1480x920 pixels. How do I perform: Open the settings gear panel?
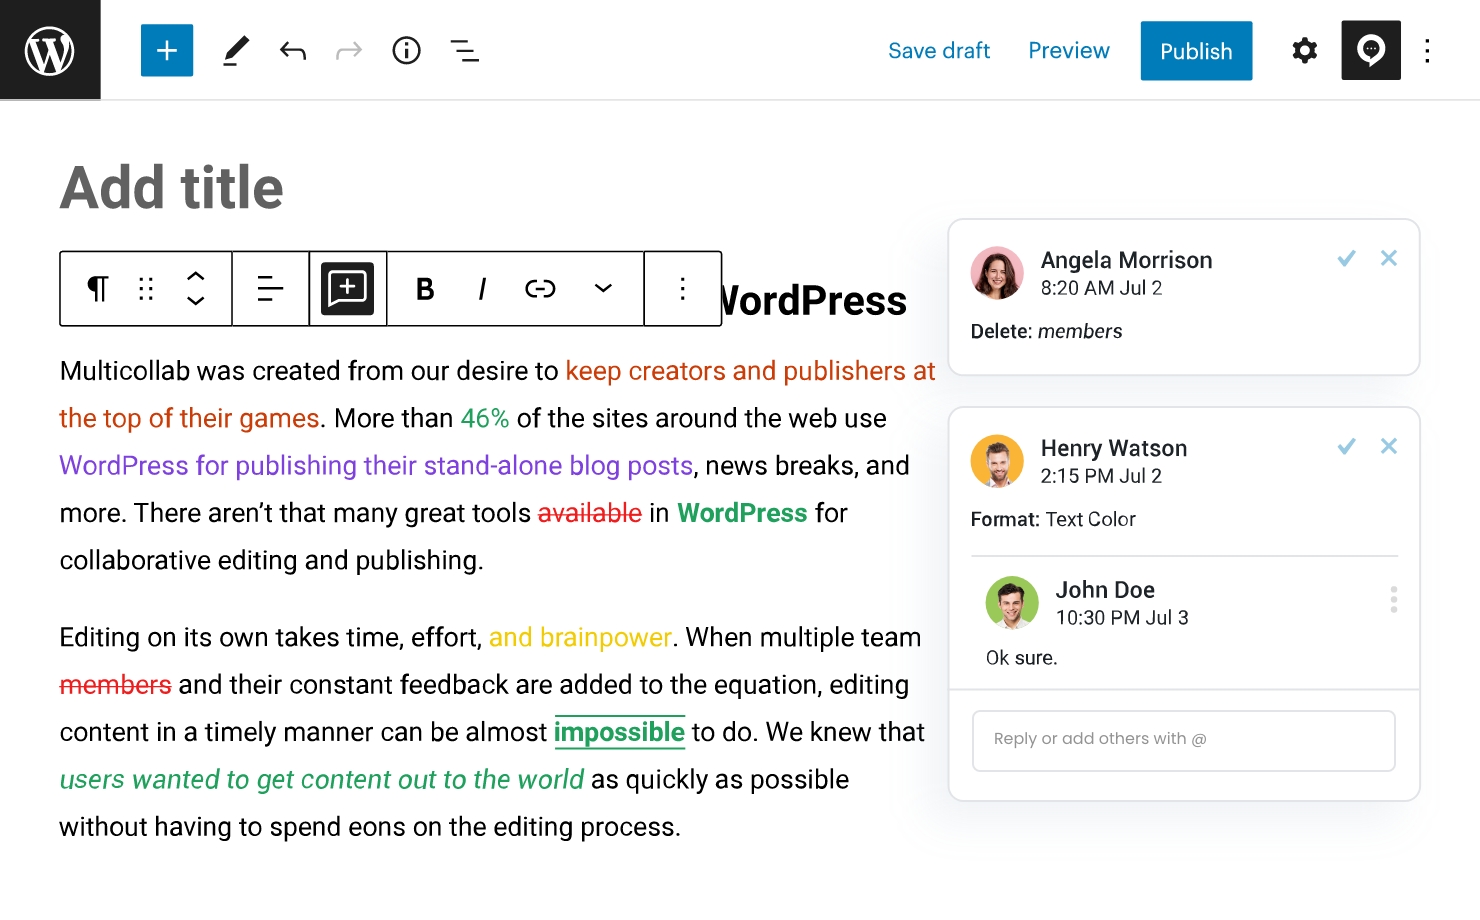pyautogui.click(x=1304, y=50)
